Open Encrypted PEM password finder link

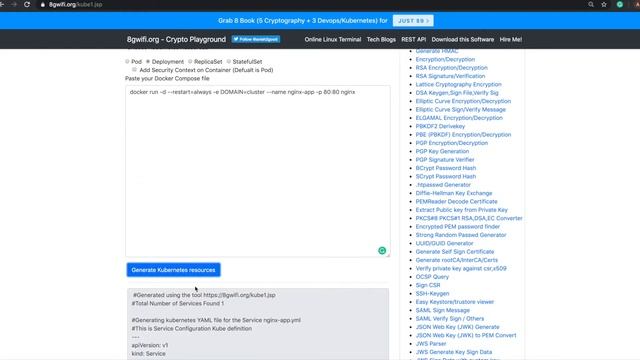[x=458, y=227]
